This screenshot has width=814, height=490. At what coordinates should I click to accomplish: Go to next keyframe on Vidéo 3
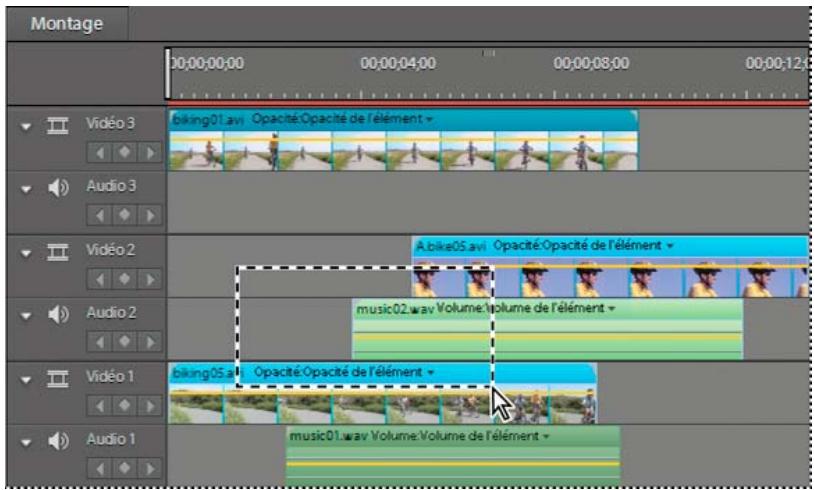[x=150, y=153]
